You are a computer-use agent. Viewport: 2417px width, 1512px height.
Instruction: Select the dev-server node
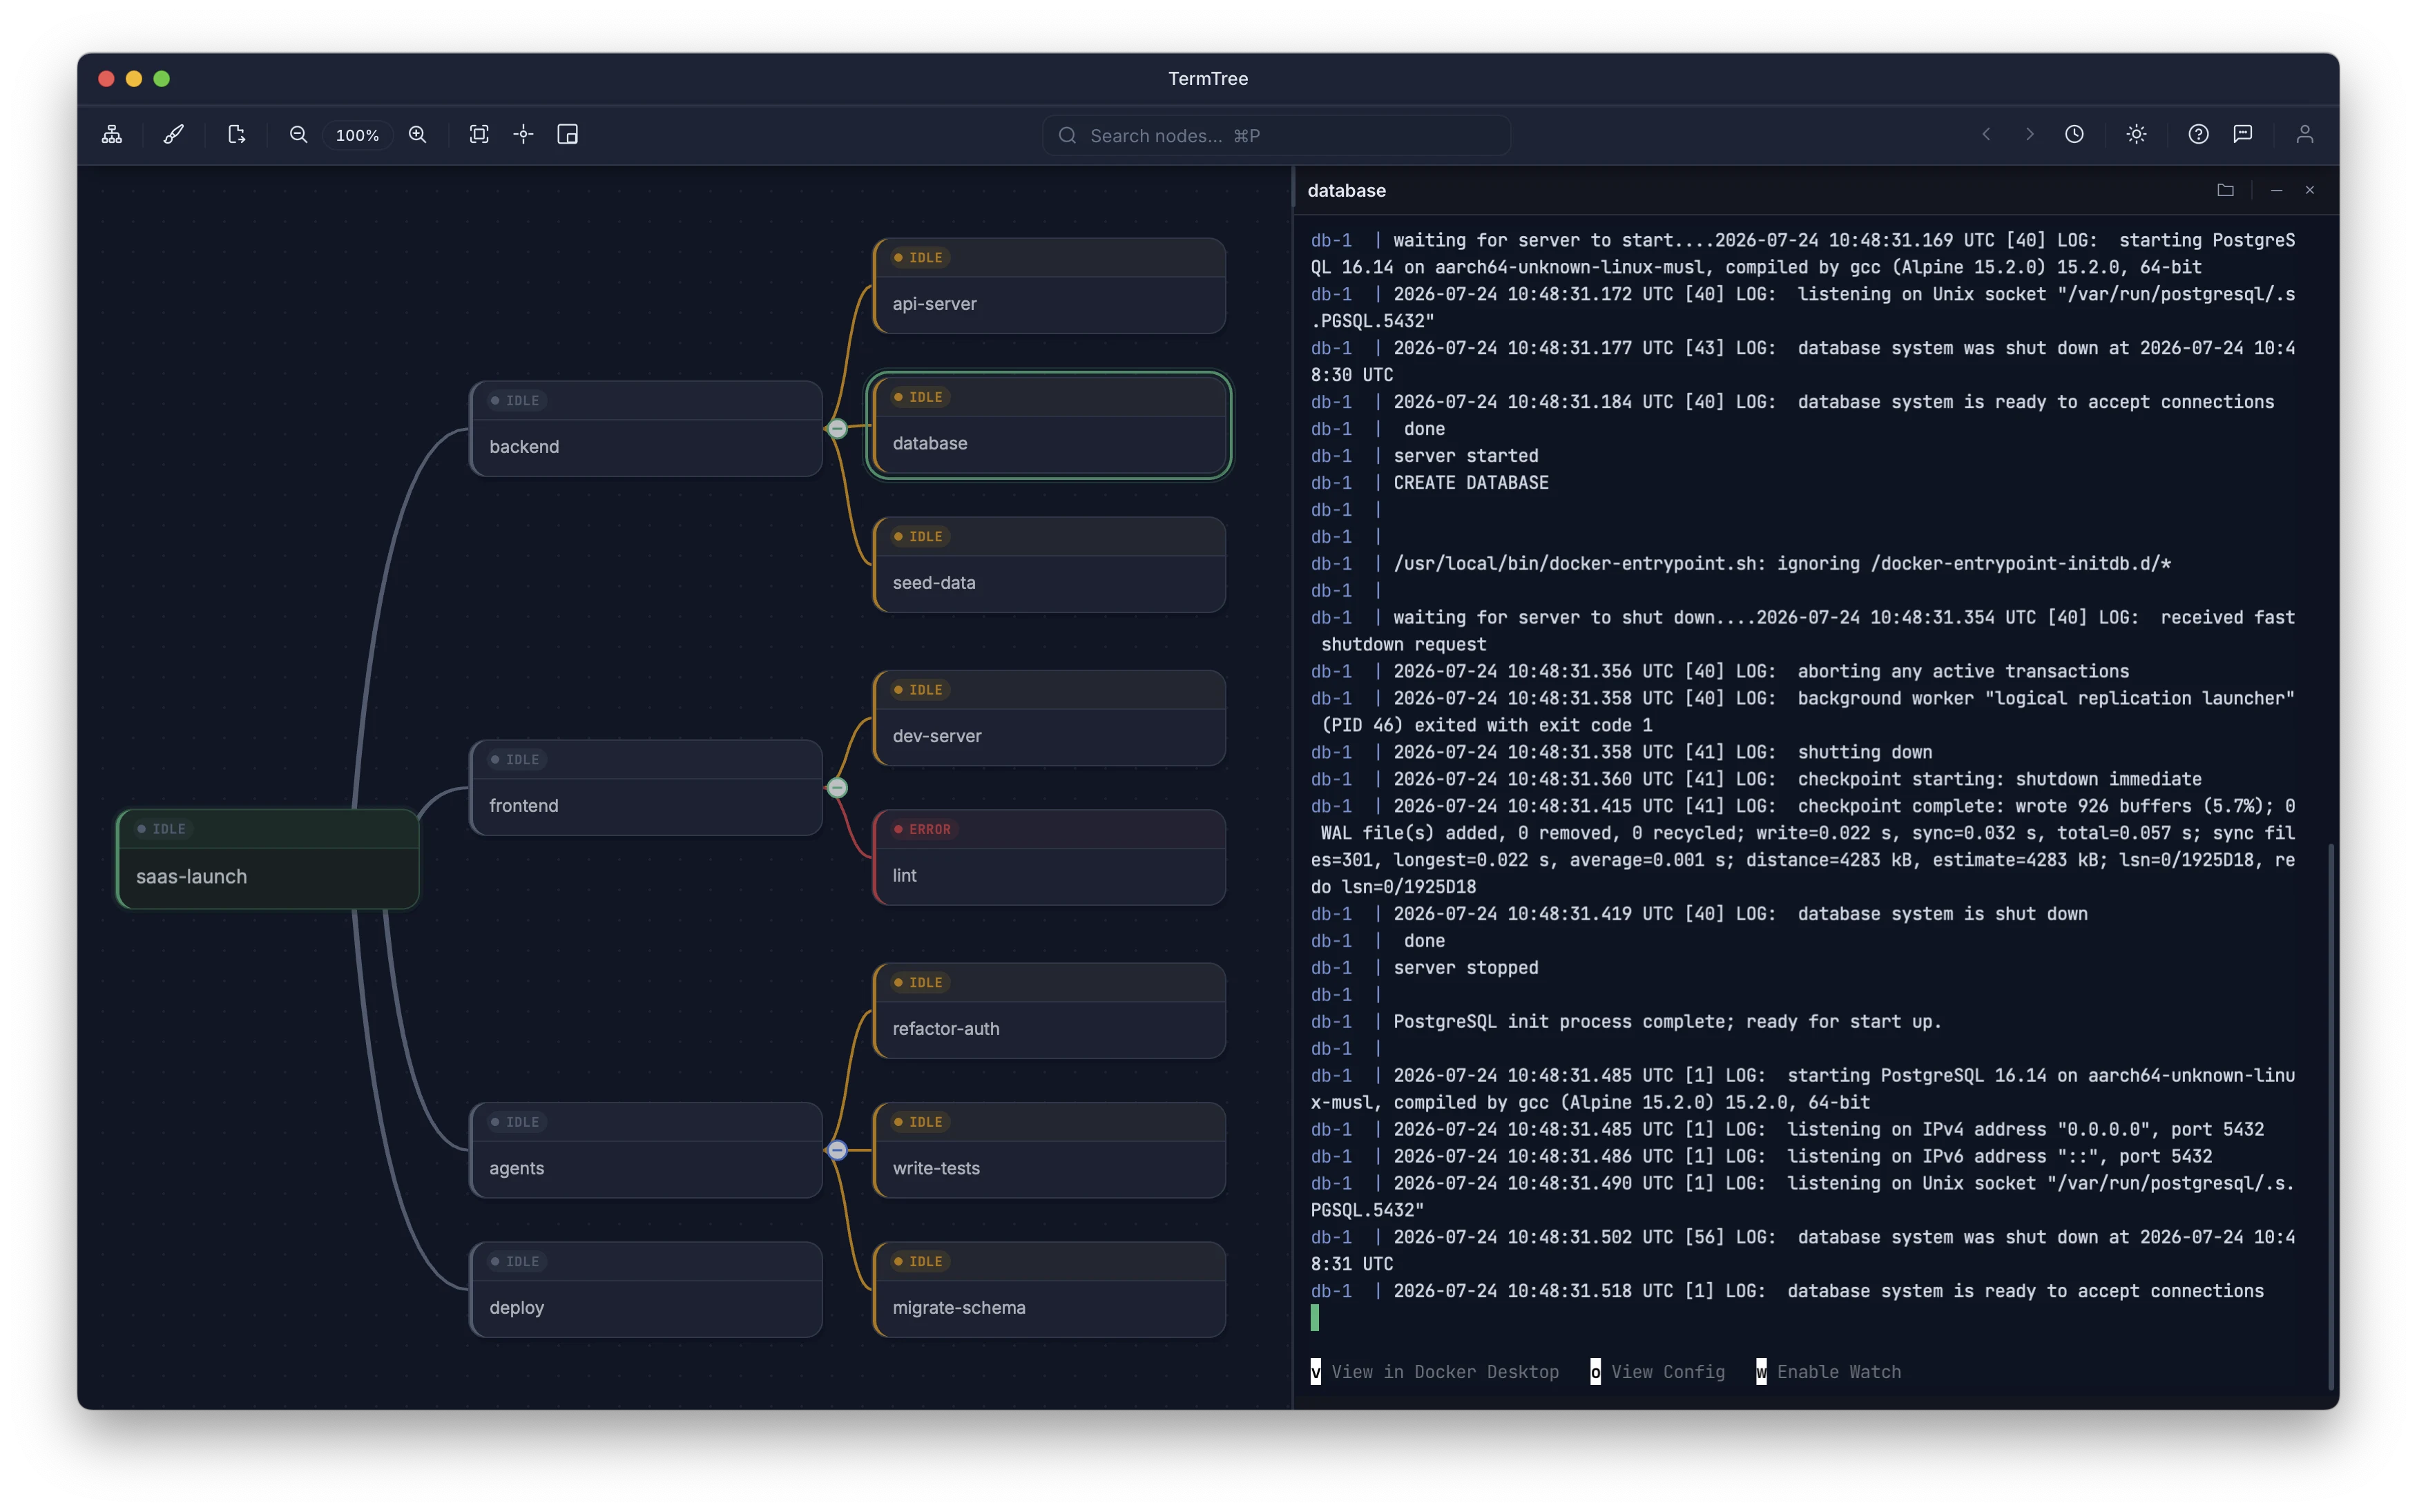click(1049, 718)
